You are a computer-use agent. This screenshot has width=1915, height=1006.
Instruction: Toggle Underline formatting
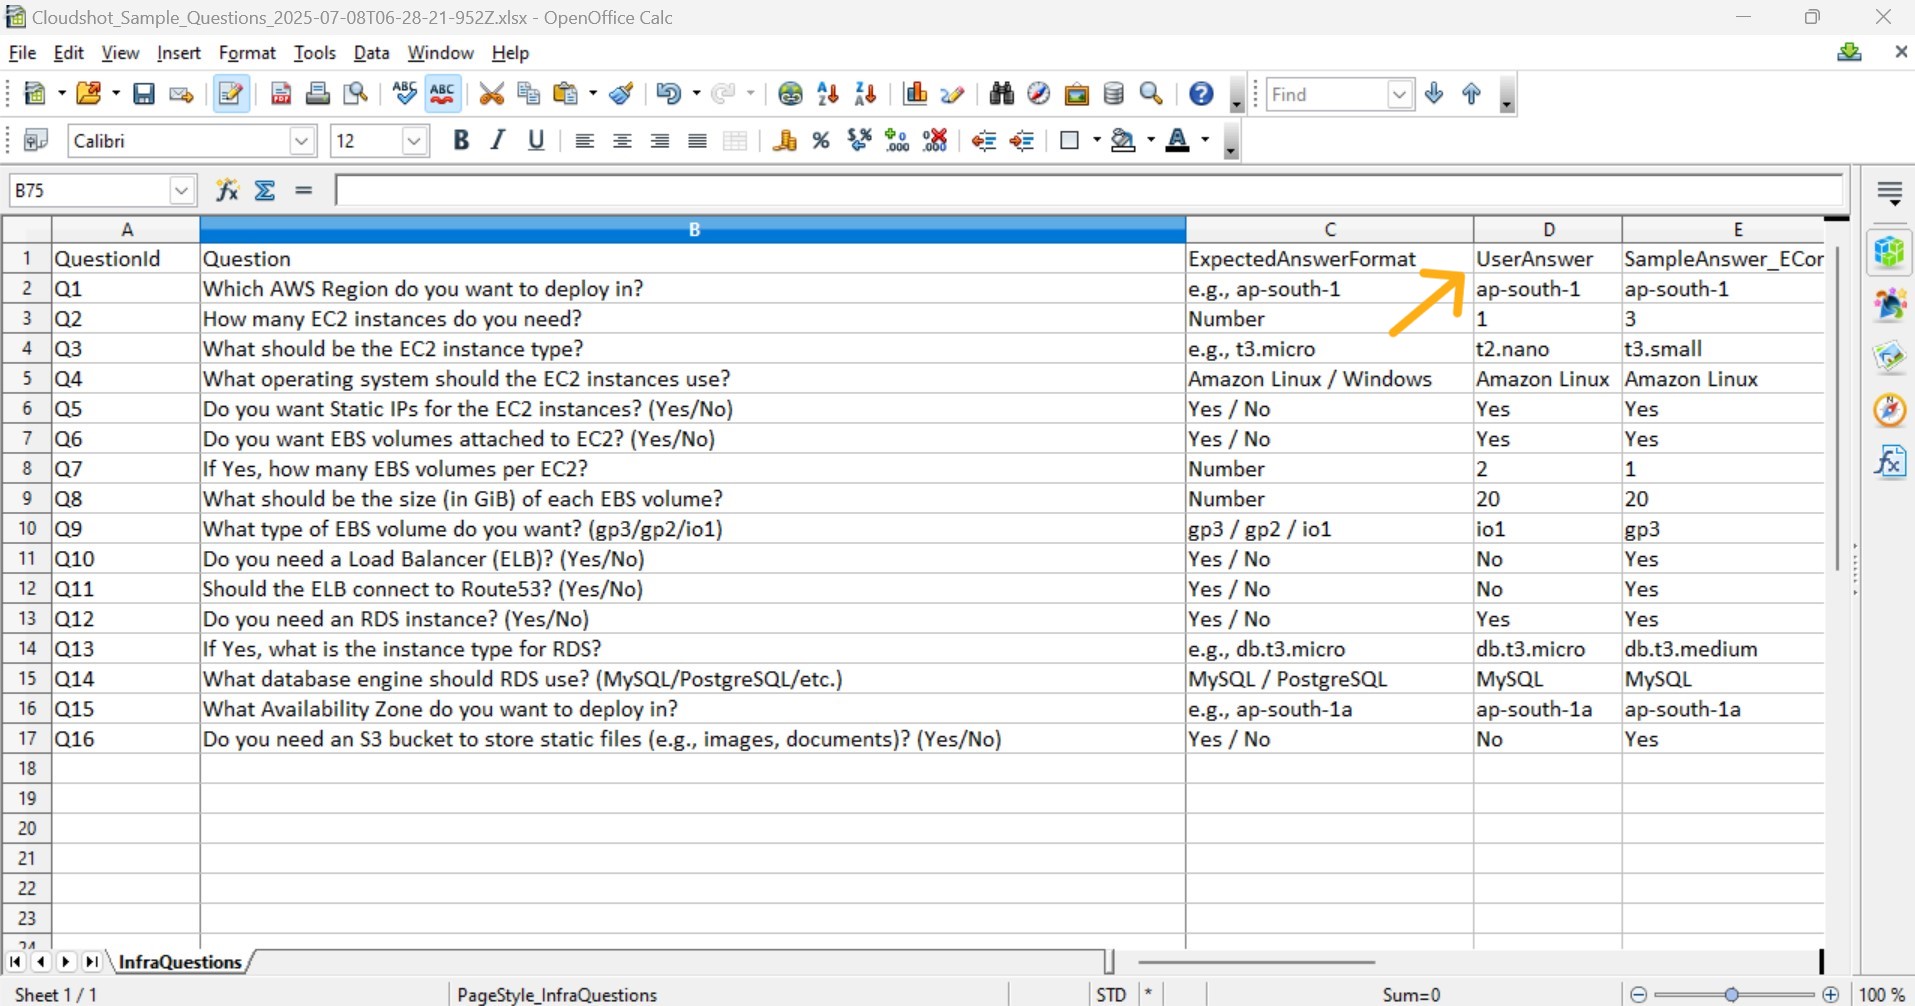536,141
